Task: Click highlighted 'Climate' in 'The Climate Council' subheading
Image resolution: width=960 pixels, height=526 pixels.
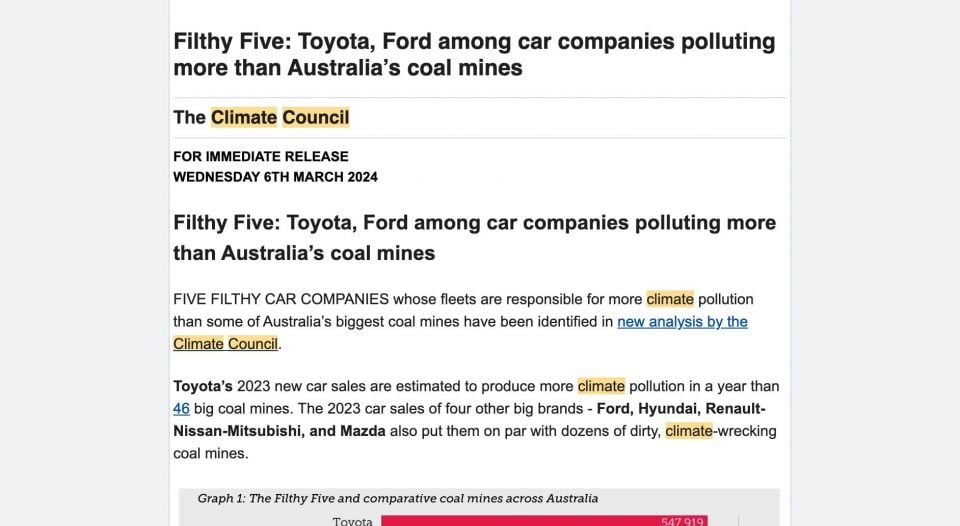Action: (x=243, y=117)
